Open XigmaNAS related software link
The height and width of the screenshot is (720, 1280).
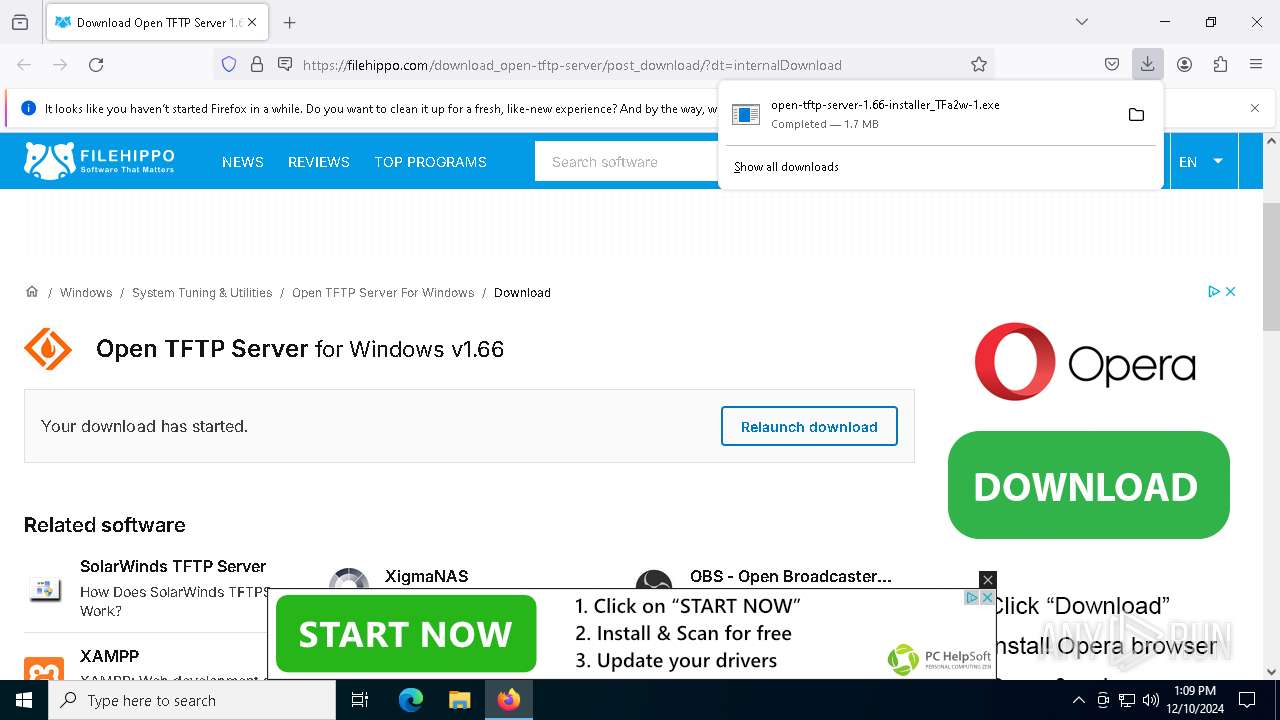(426, 576)
